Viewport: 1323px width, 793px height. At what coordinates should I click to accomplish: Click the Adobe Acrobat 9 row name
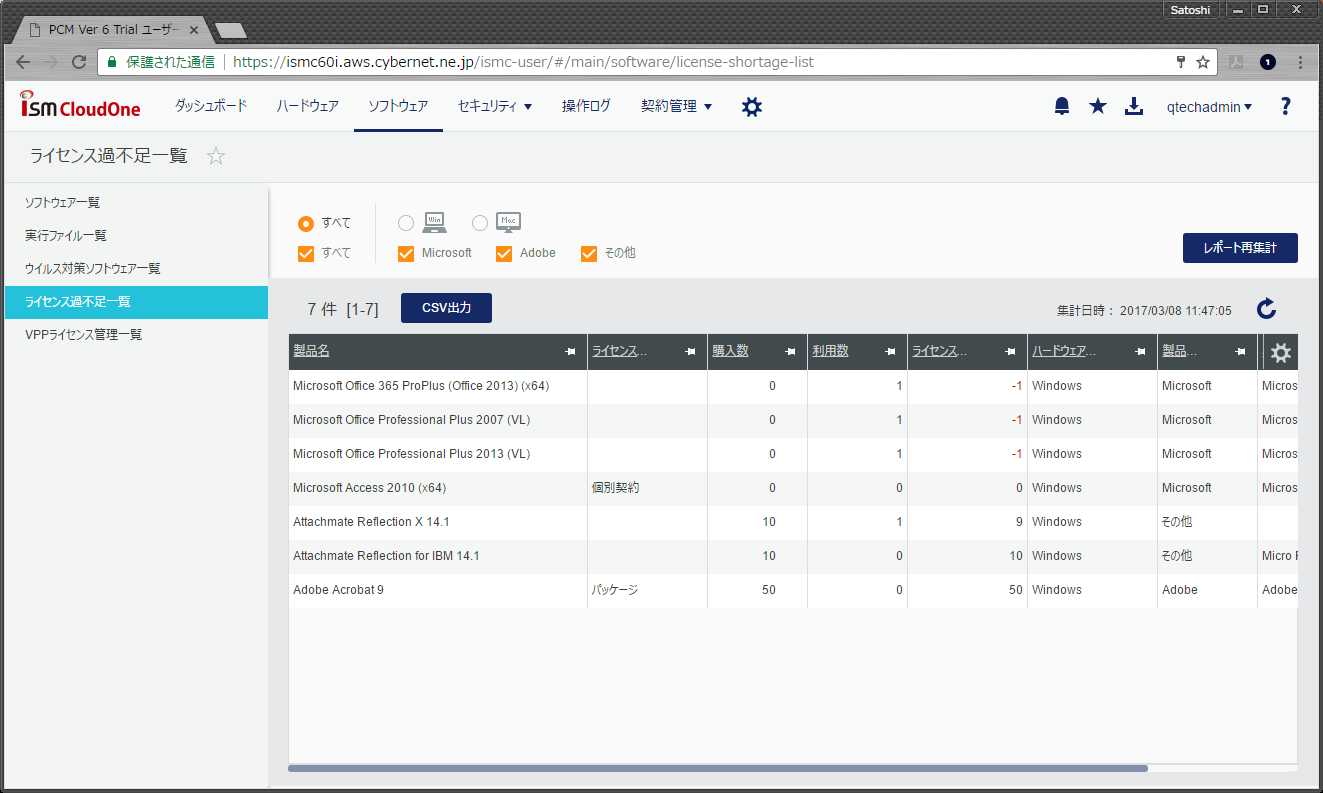(338, 590)
